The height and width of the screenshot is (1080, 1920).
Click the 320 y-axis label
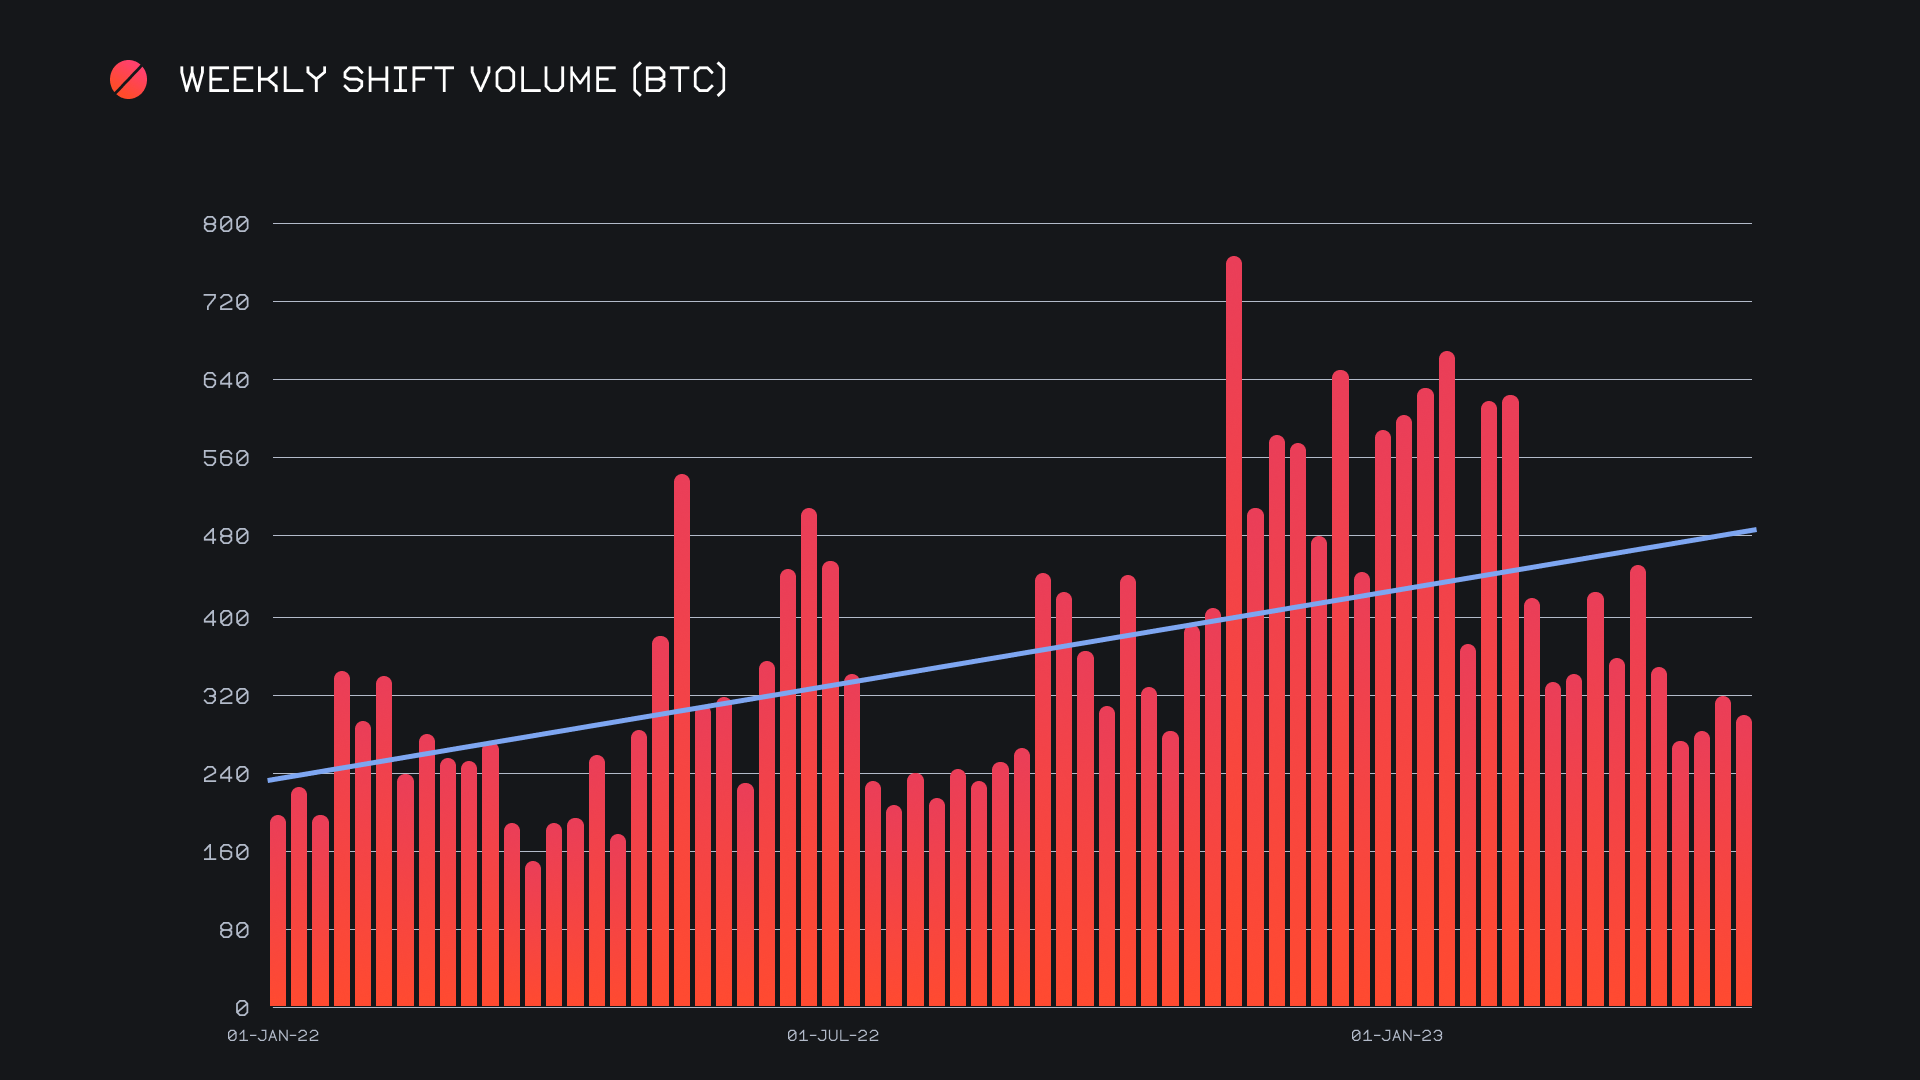click(x=226, y=696)
